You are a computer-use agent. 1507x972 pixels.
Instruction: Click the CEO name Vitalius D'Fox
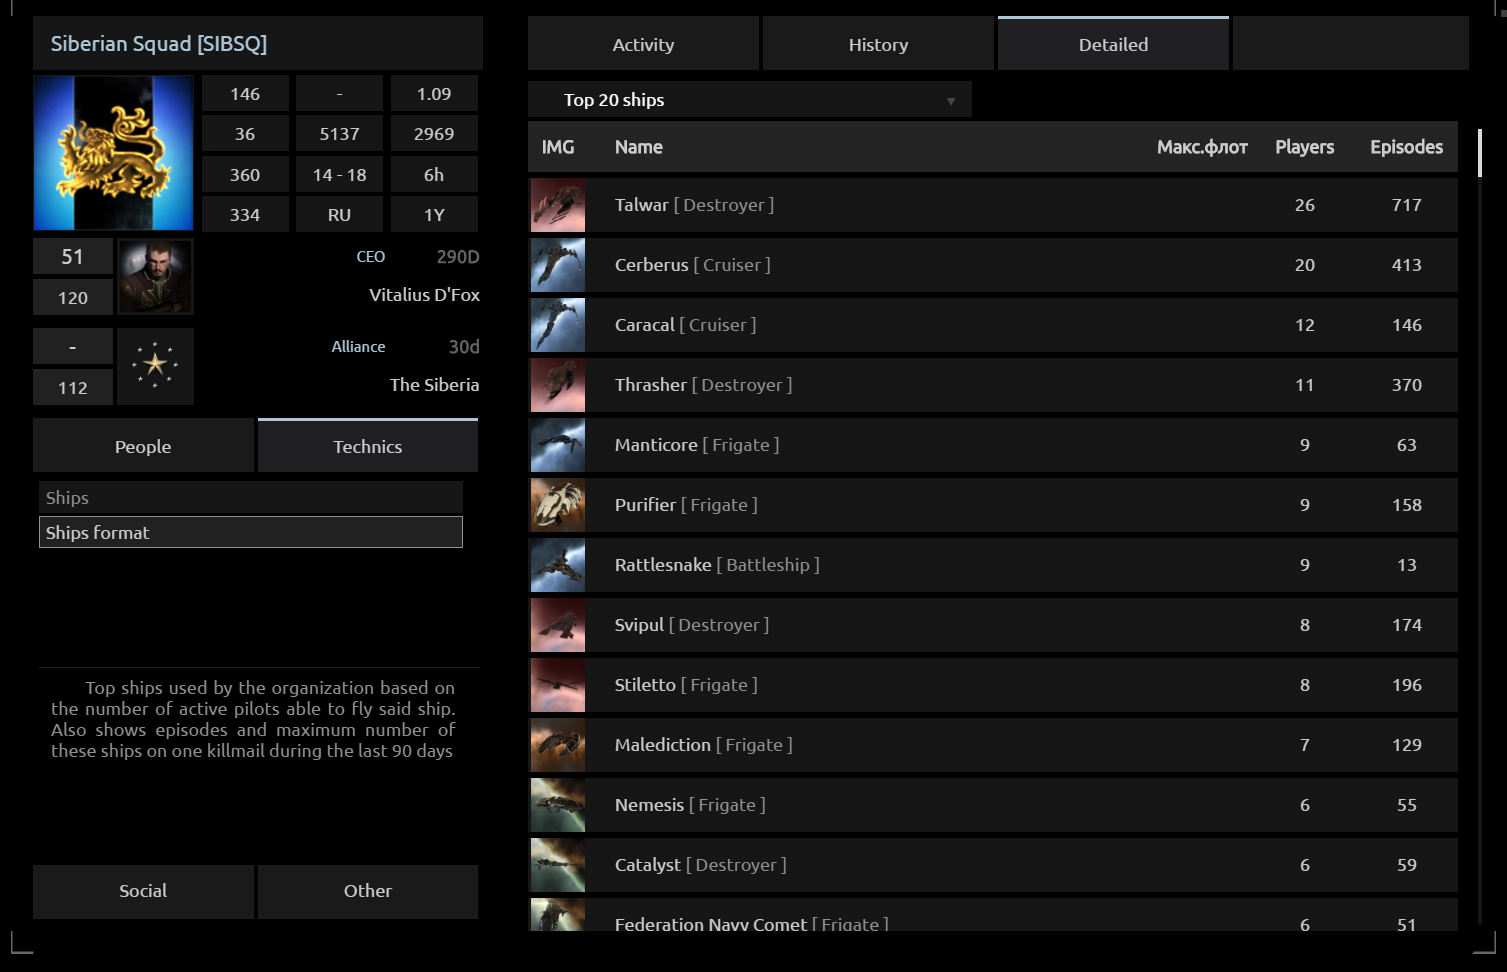[424, 295]
